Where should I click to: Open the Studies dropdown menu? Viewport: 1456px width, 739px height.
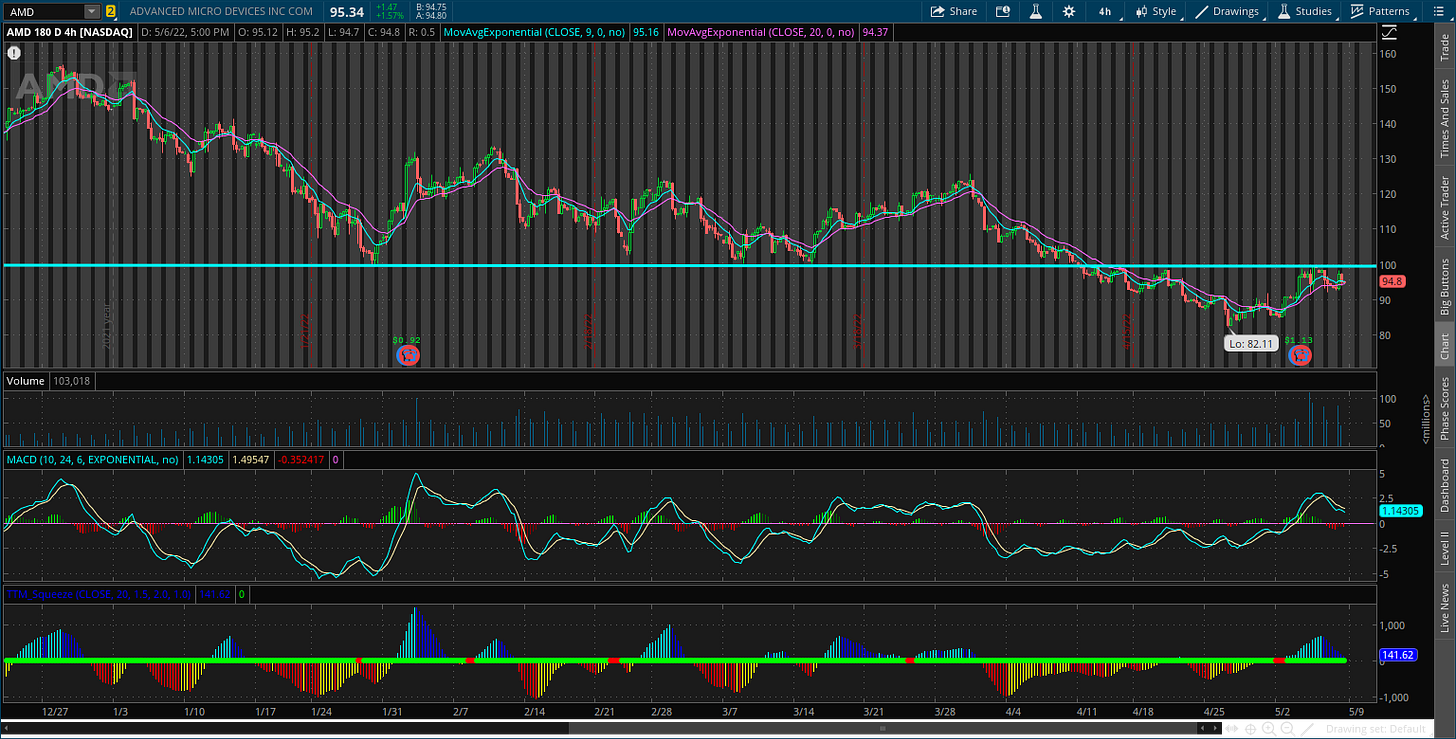(x=1305, y=11)
